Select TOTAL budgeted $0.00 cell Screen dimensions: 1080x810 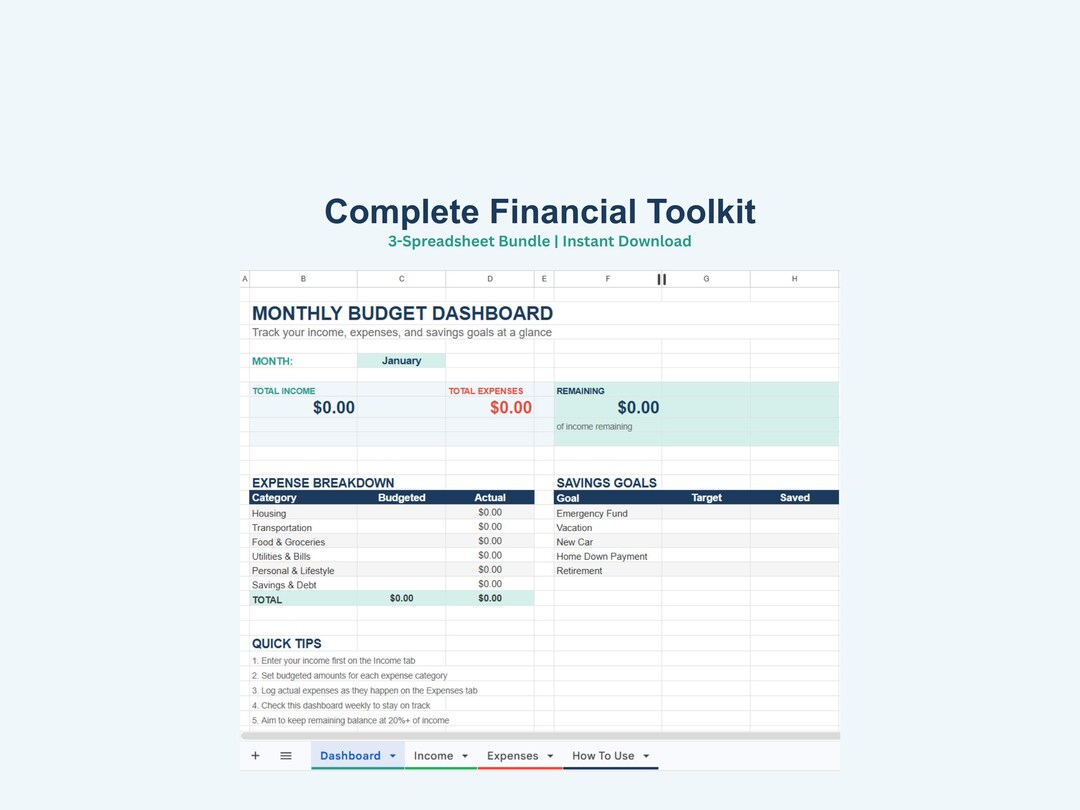click(402, 599)
